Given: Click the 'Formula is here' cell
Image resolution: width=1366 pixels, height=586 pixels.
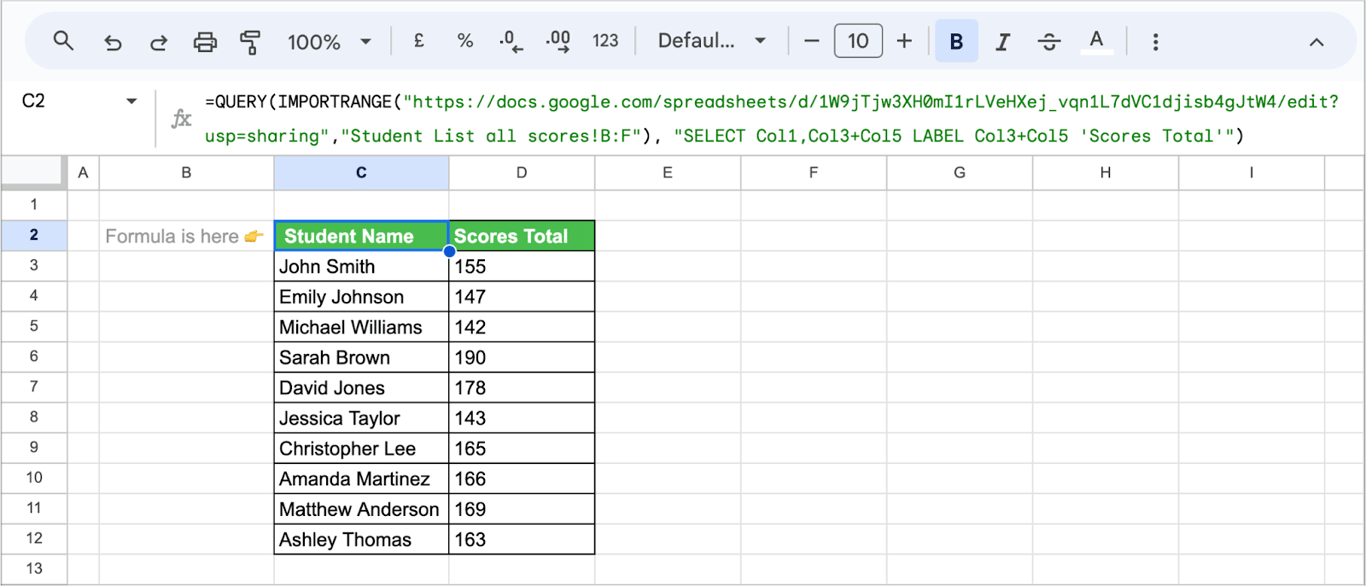Looking at the screenshot, I should [x=187, y=236].
